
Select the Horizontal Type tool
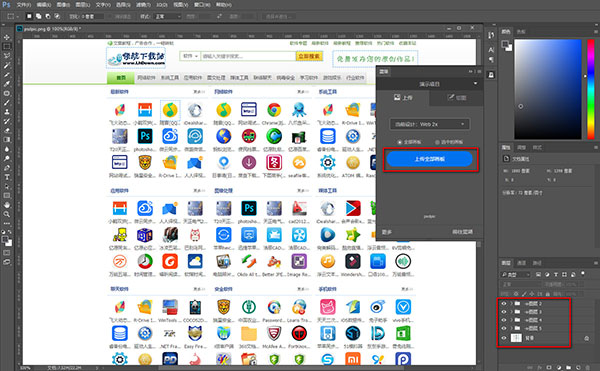click(x=7, y=177)
